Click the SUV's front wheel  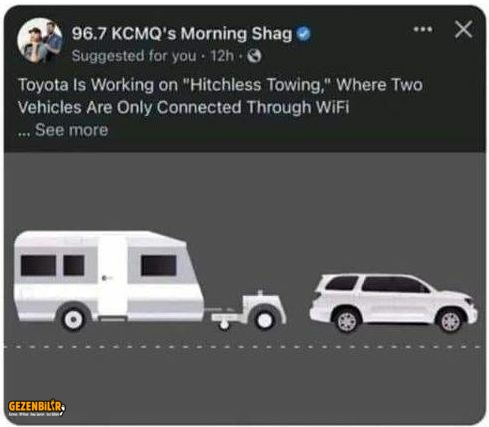pyautogui.click(x=450, y=321)
